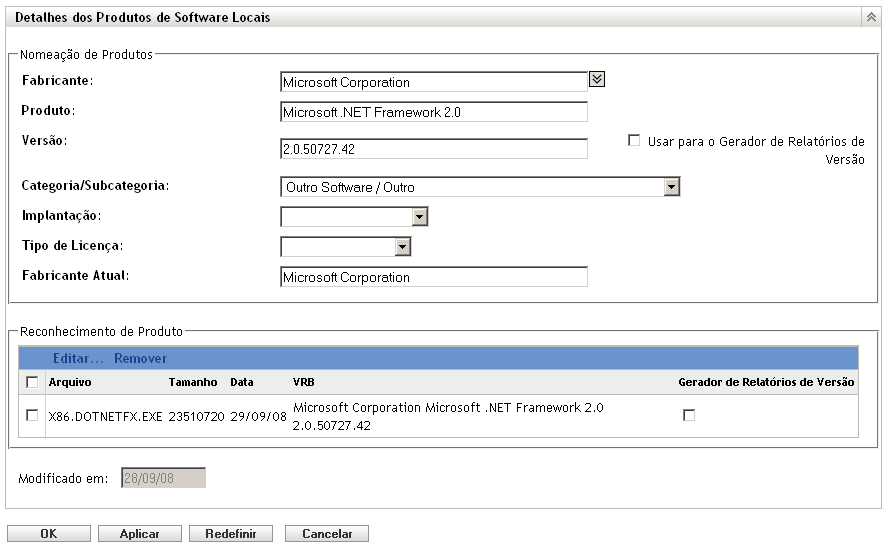Open the Categoria/Subcategoria dropdown

(480, 187)
